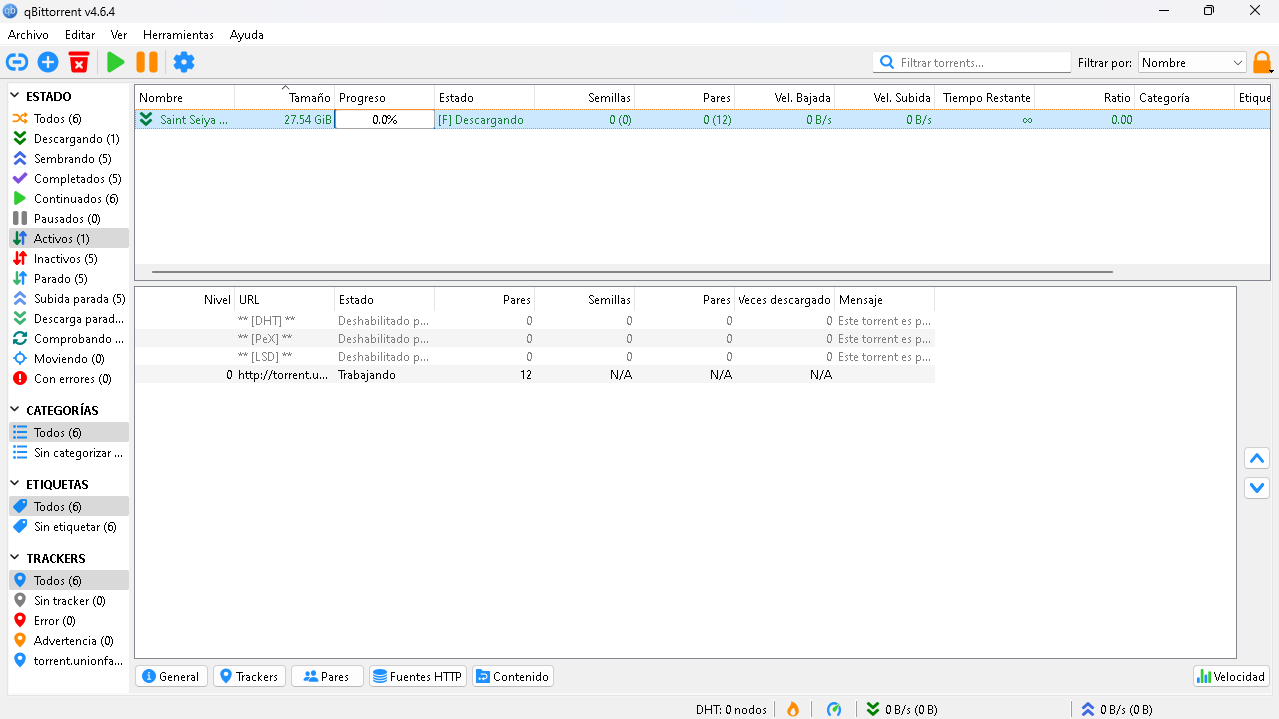The height and width of the screenshot is (719, 1279).
Task: Click the 'DHT: 0 nodos' status text
Action: pyautogui.click(x=731, y=710)
